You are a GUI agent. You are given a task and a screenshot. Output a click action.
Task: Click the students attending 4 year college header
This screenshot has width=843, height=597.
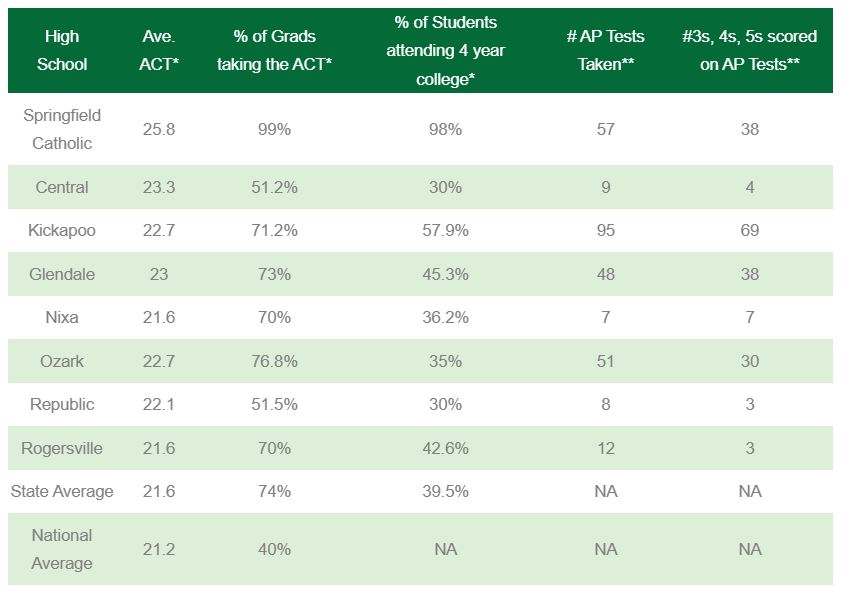click(x=440, y=50)
